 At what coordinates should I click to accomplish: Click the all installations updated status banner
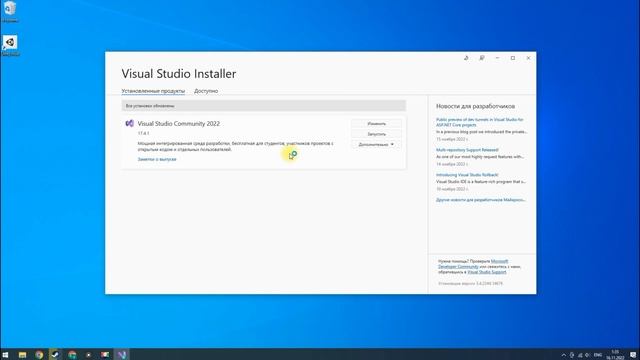264,106
